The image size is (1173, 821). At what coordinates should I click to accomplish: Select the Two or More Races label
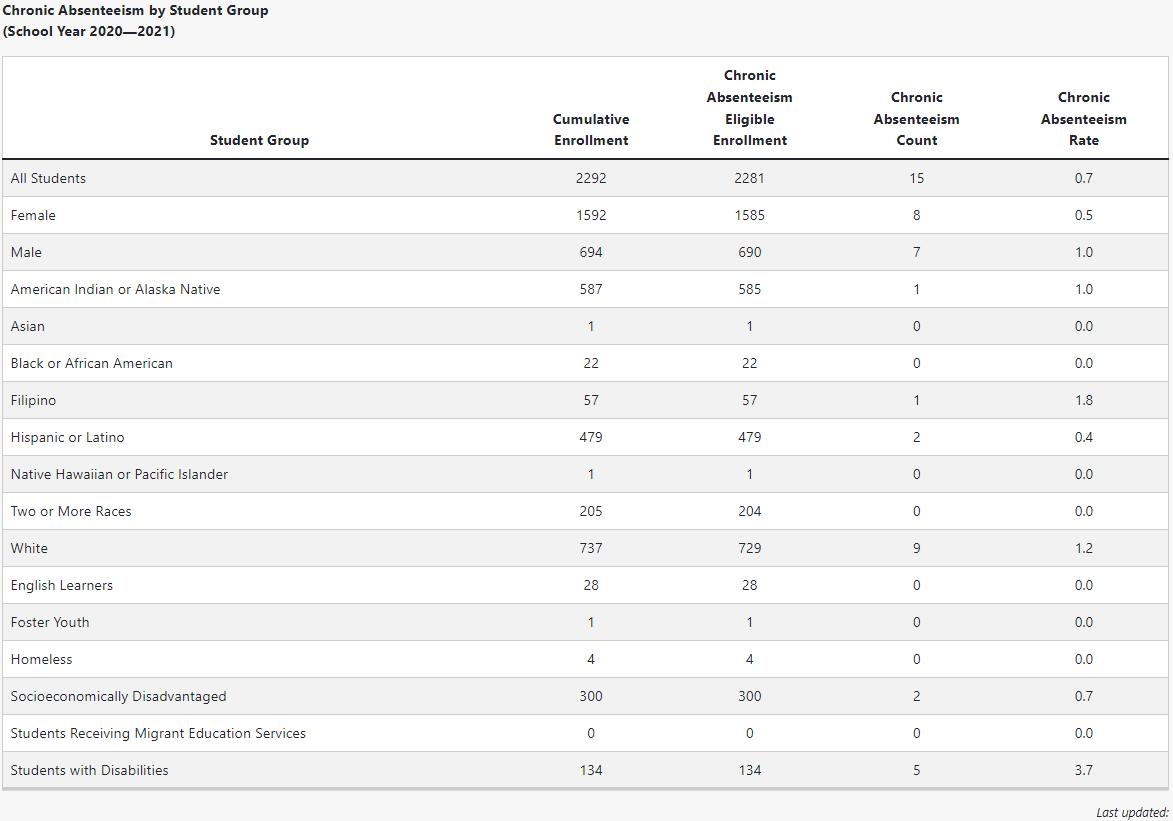71,511
